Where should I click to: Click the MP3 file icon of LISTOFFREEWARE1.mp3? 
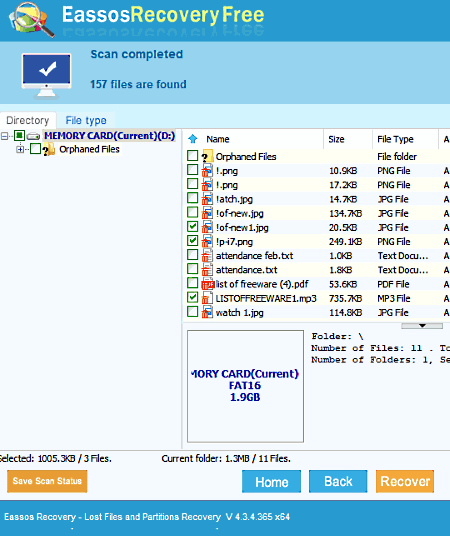pyautogui.click(x=207, y=298)
